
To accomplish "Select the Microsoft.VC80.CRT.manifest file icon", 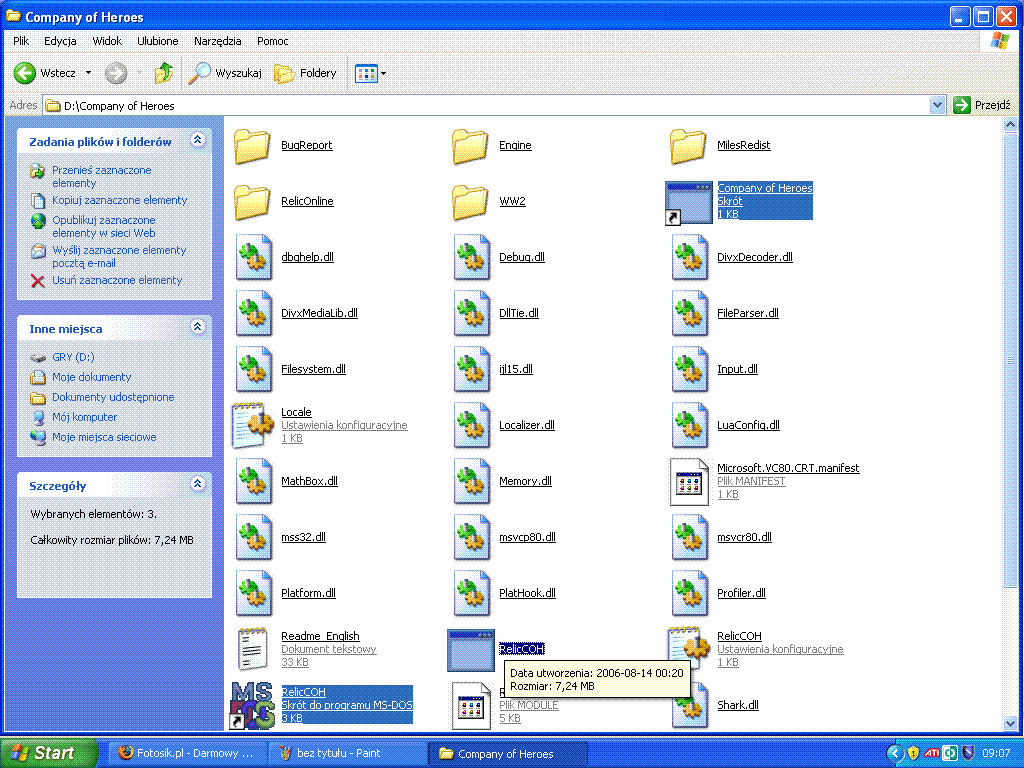I will [x=690, y=482].
